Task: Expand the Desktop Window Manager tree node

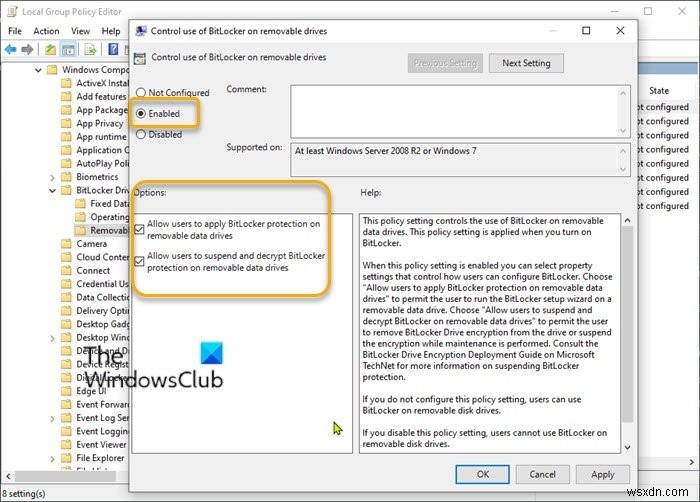Action: tap(52, 339)
